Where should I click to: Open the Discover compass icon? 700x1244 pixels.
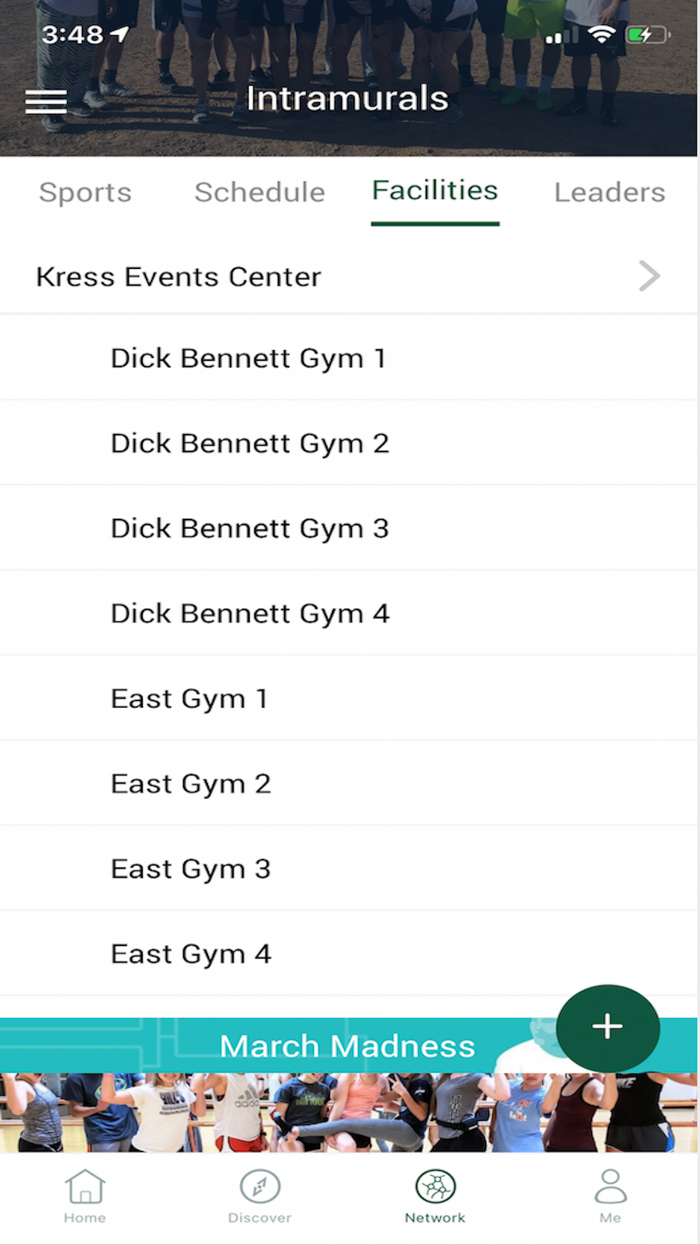[260, 1187]
